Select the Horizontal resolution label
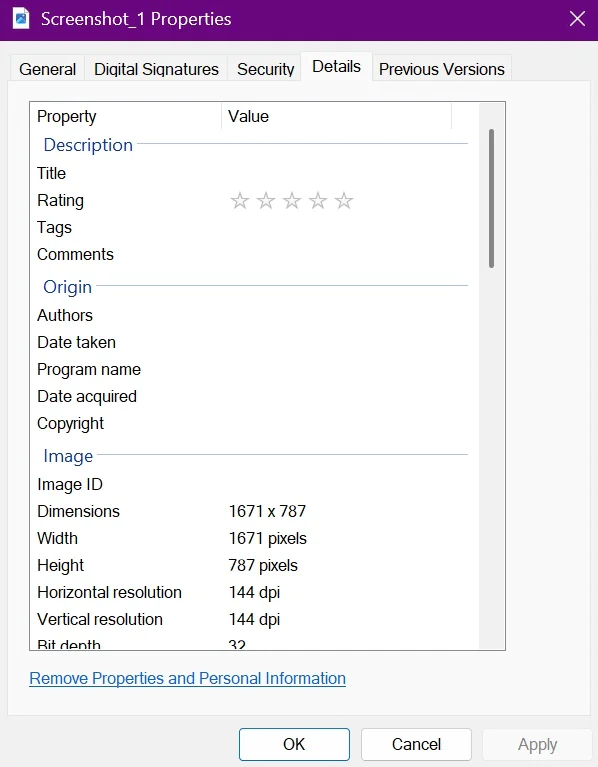Viewport: 598px width, 767px height. click(x=110, y=592)
